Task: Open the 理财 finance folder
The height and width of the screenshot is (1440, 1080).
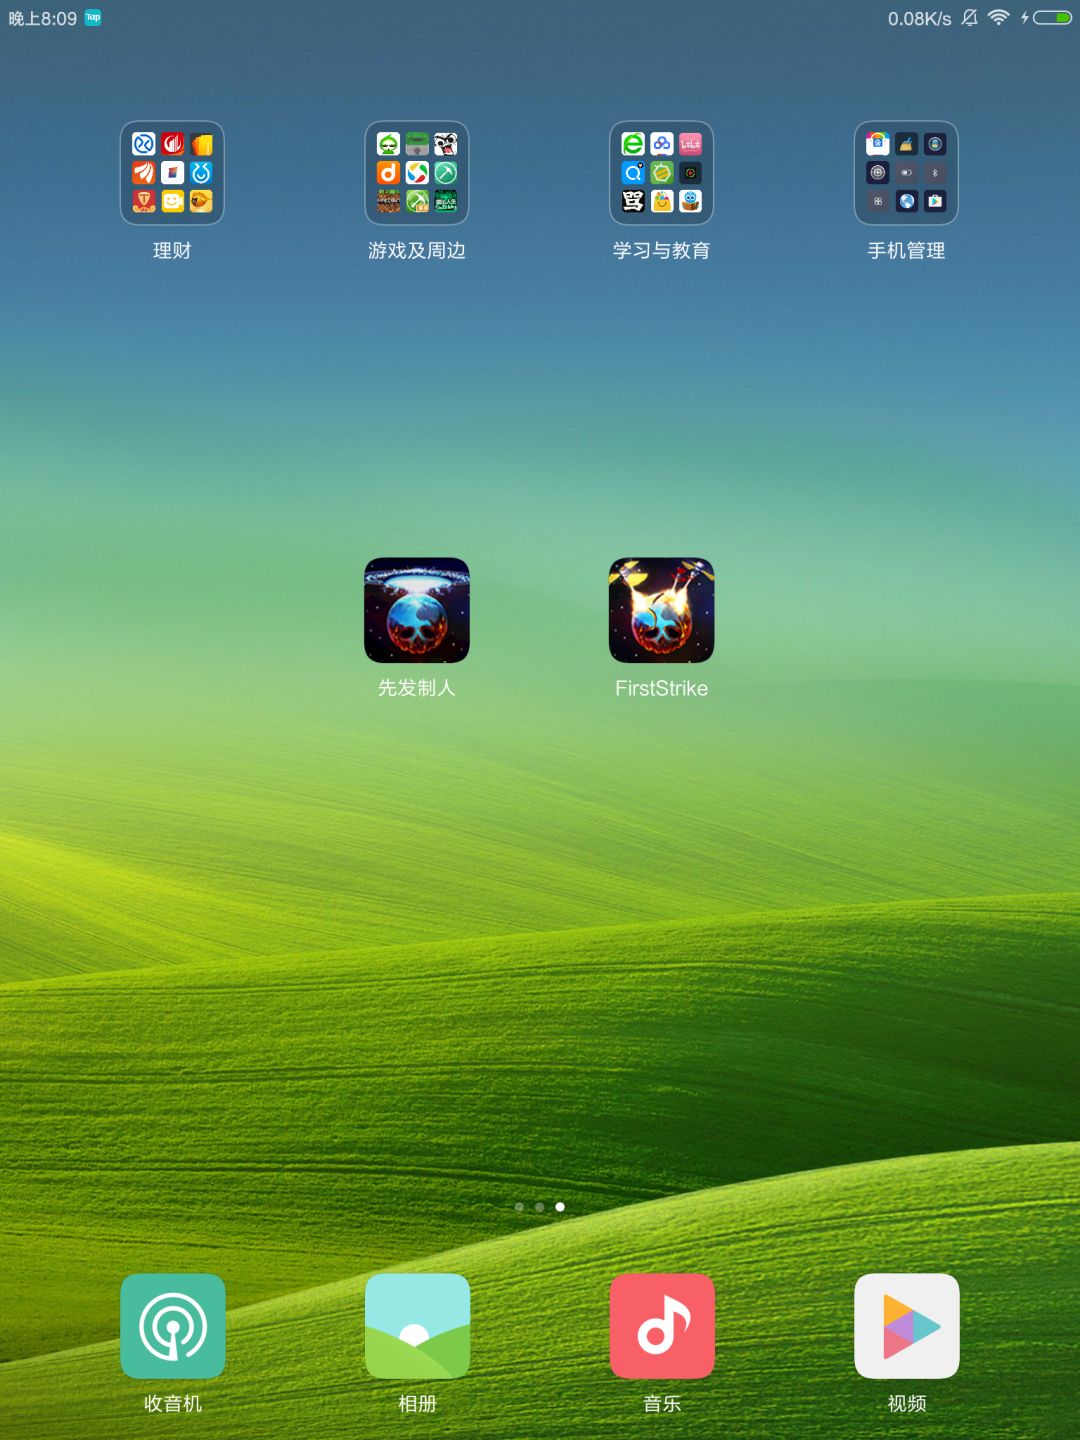Action: pyautogui.click(x=172, y=173)
